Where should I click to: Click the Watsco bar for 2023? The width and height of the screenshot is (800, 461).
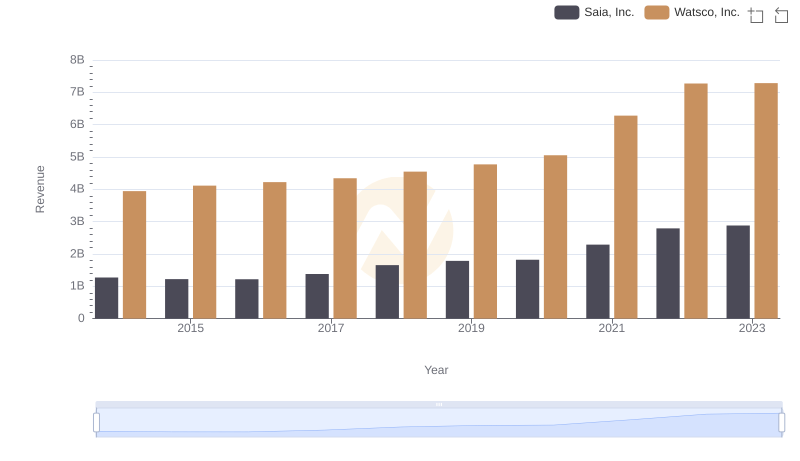click(x=766, y=201)
